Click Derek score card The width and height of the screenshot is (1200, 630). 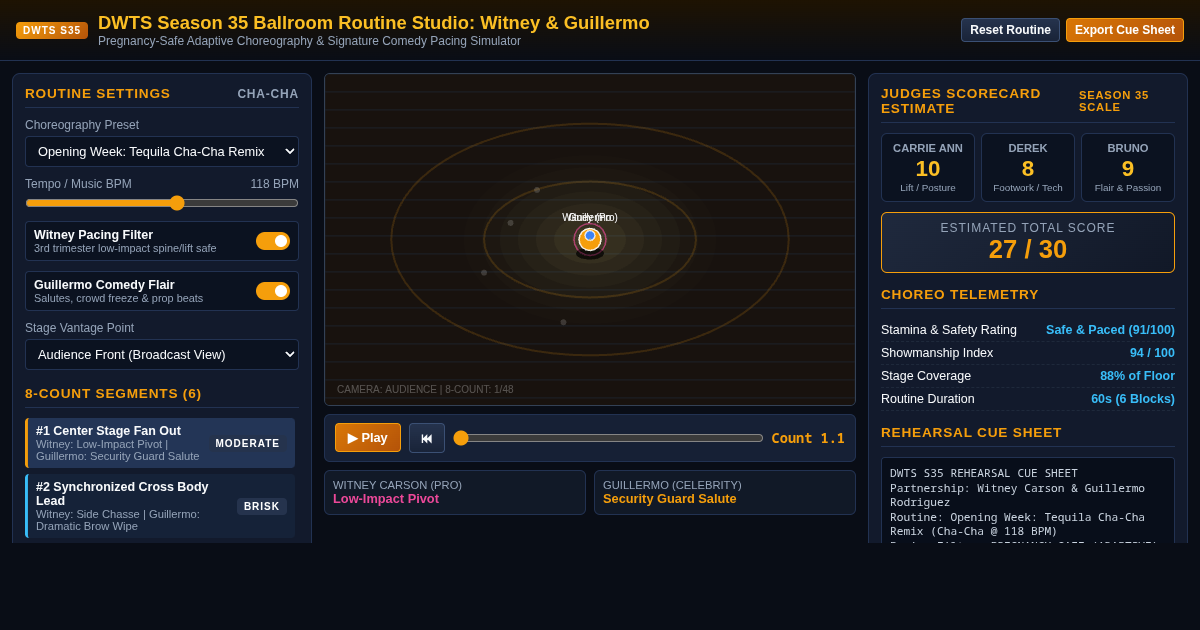pos(1028,168)
